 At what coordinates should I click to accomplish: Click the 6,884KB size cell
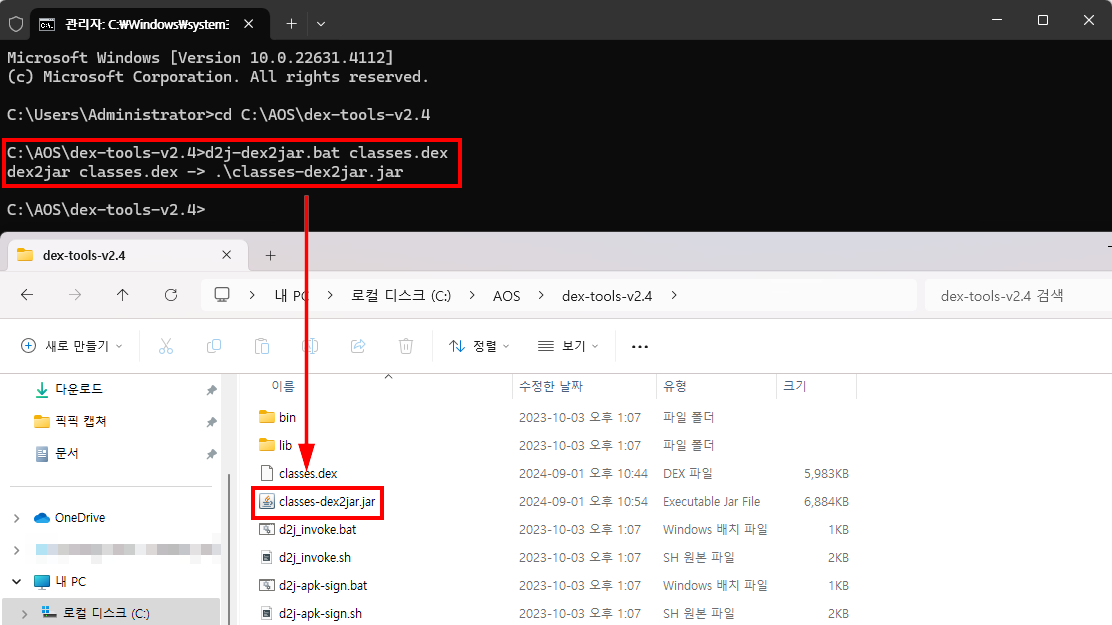click(826, 502)
